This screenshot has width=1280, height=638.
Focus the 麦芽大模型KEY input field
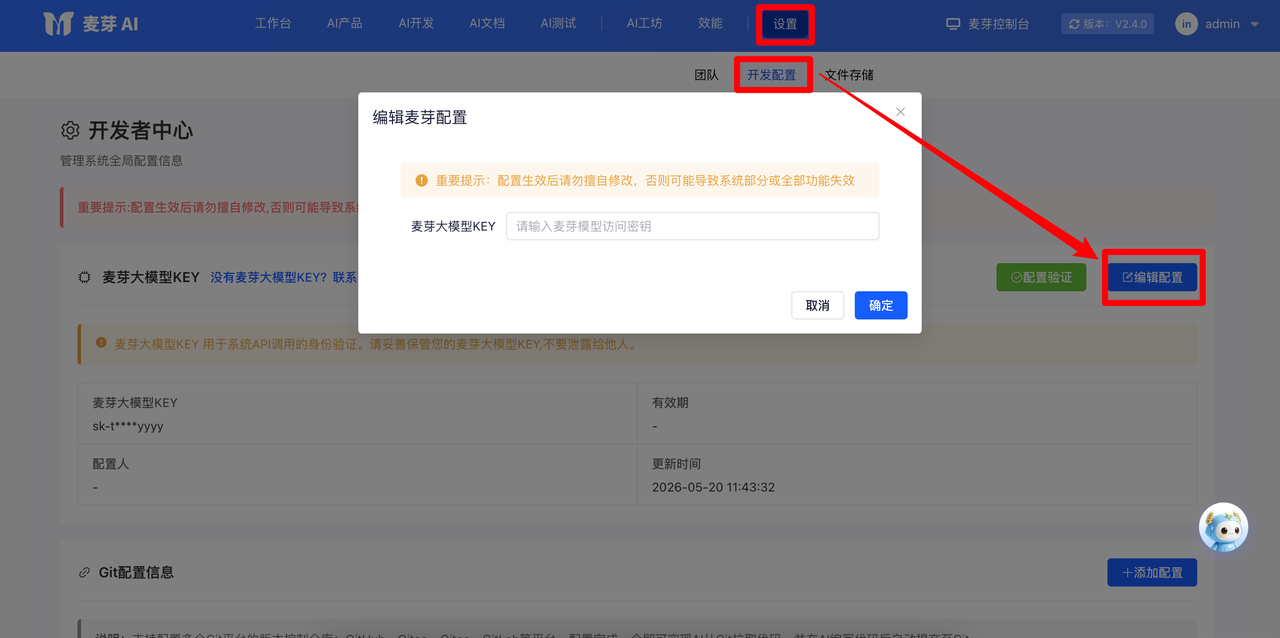(692, 226)
